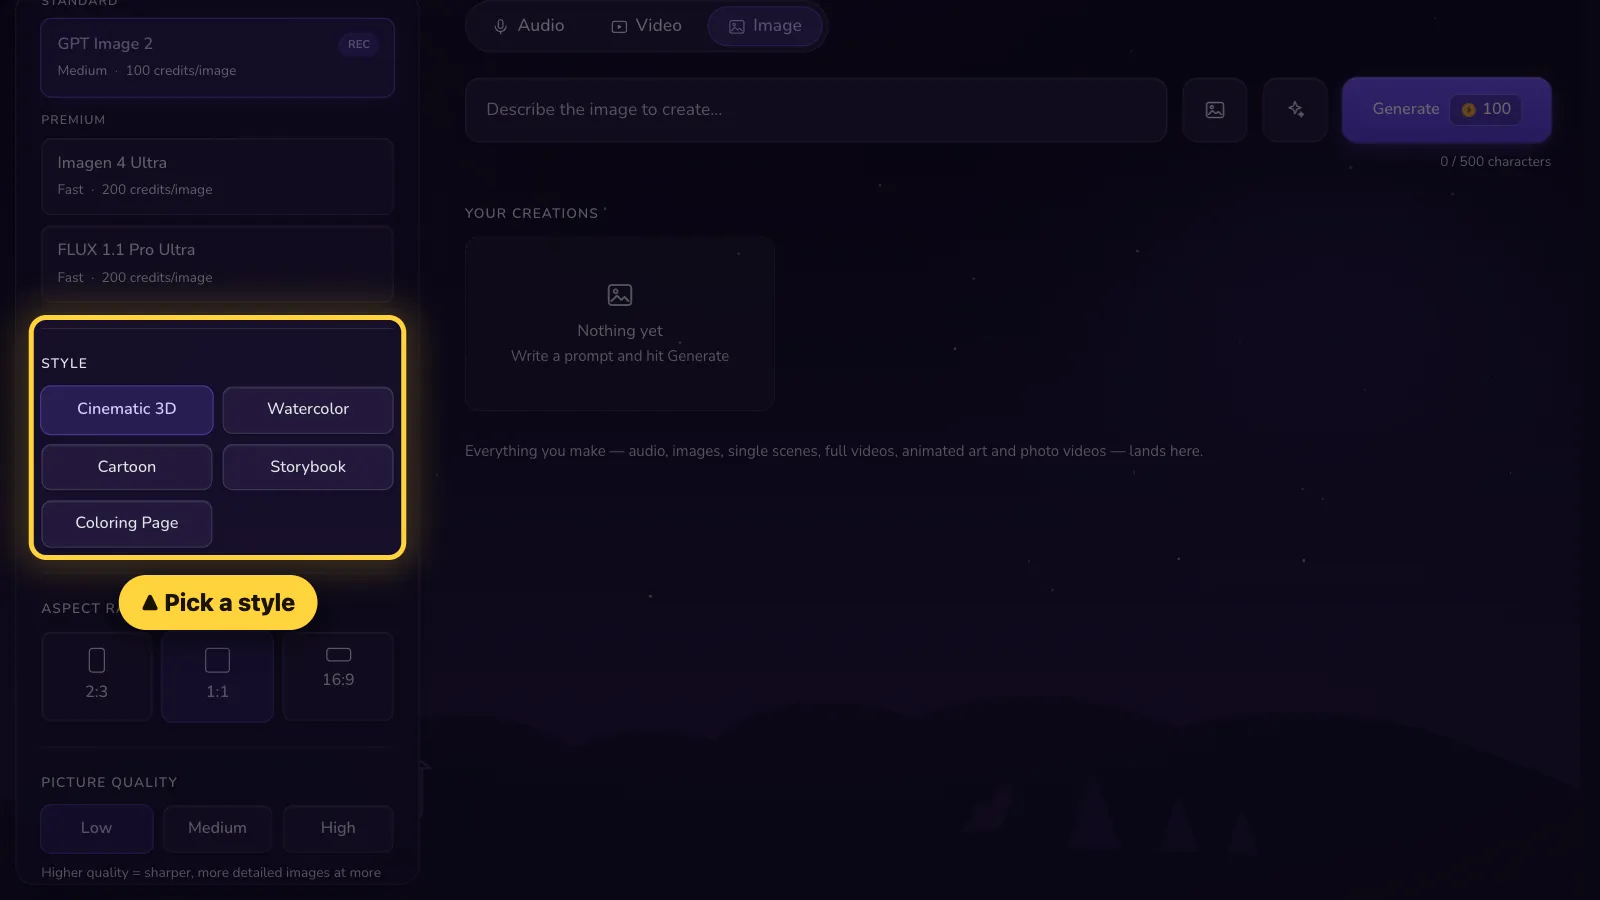Select the FLUX 1.1 Pro Ultra model
1600x900 pixels.
click(x=217, y=263)
